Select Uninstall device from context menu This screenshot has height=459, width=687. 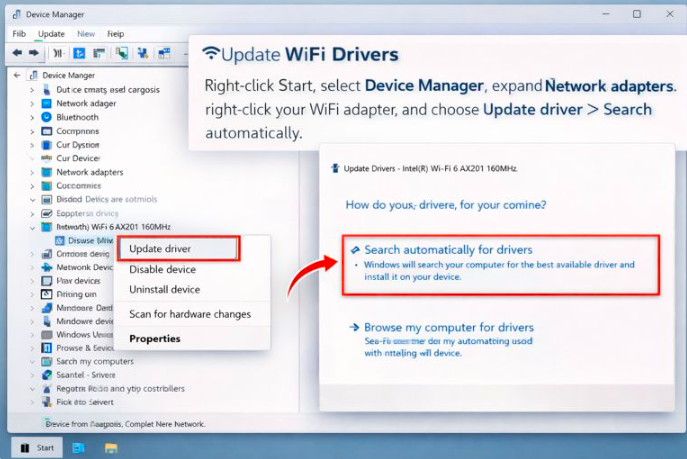point(164,290)
